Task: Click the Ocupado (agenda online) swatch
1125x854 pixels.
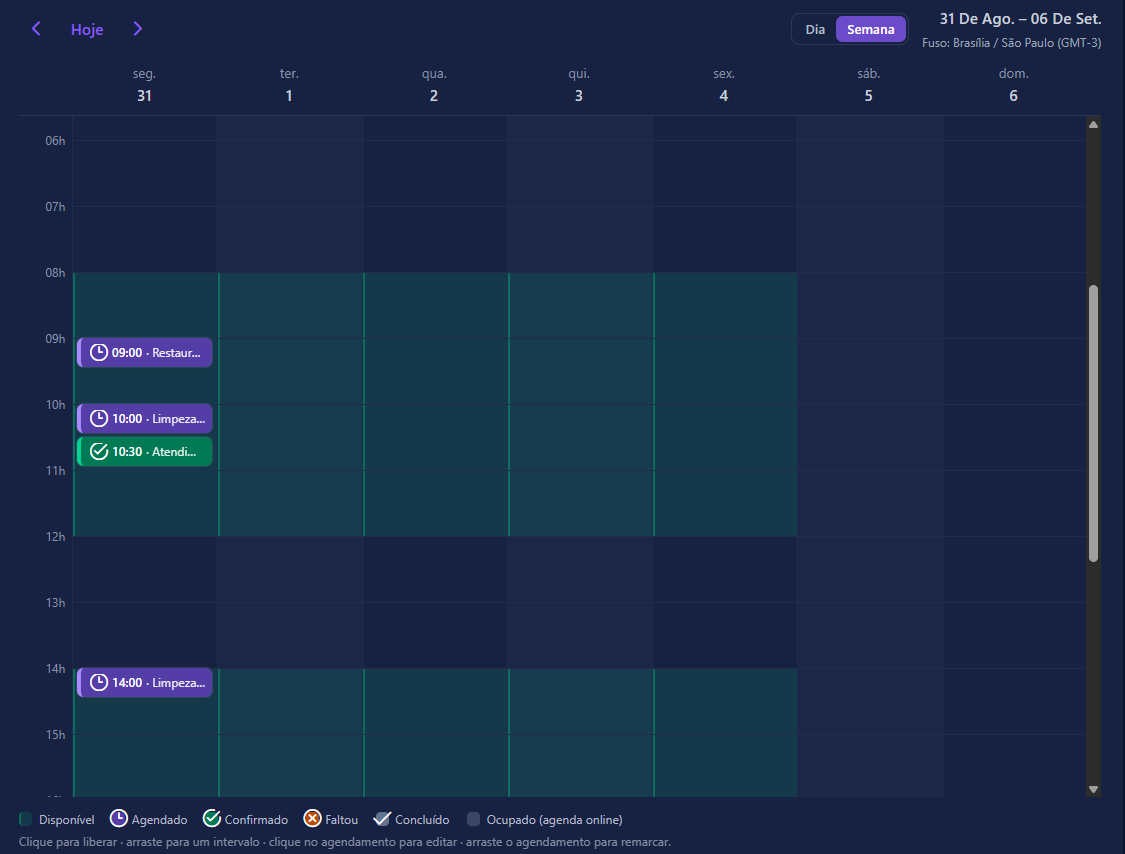Action: coord(474,819)
